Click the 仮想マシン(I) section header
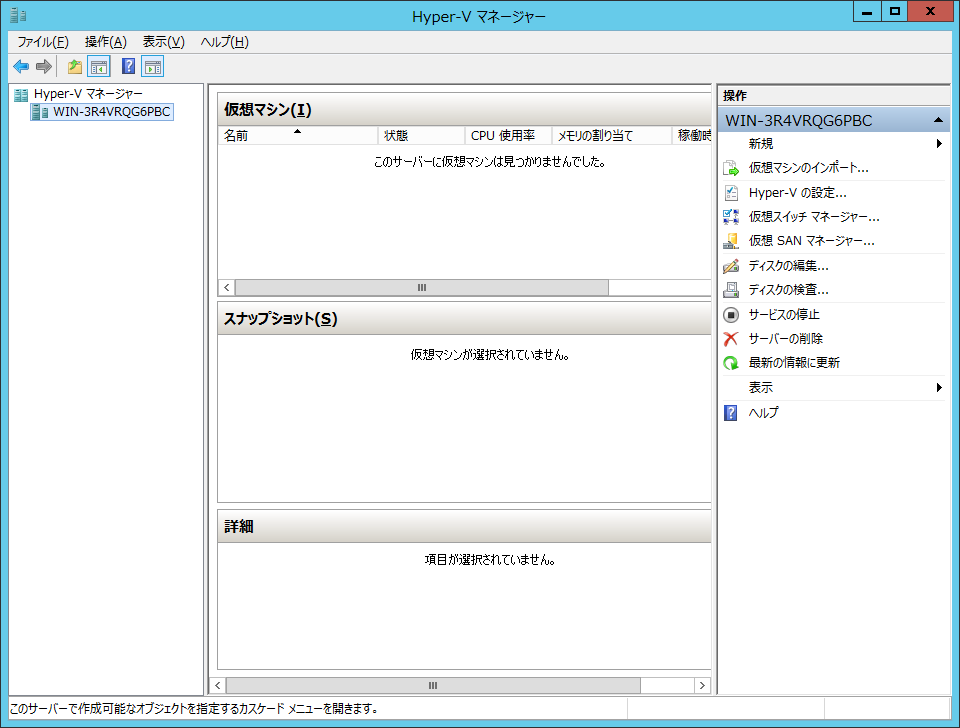960x728 pixels. pos(464,110)
